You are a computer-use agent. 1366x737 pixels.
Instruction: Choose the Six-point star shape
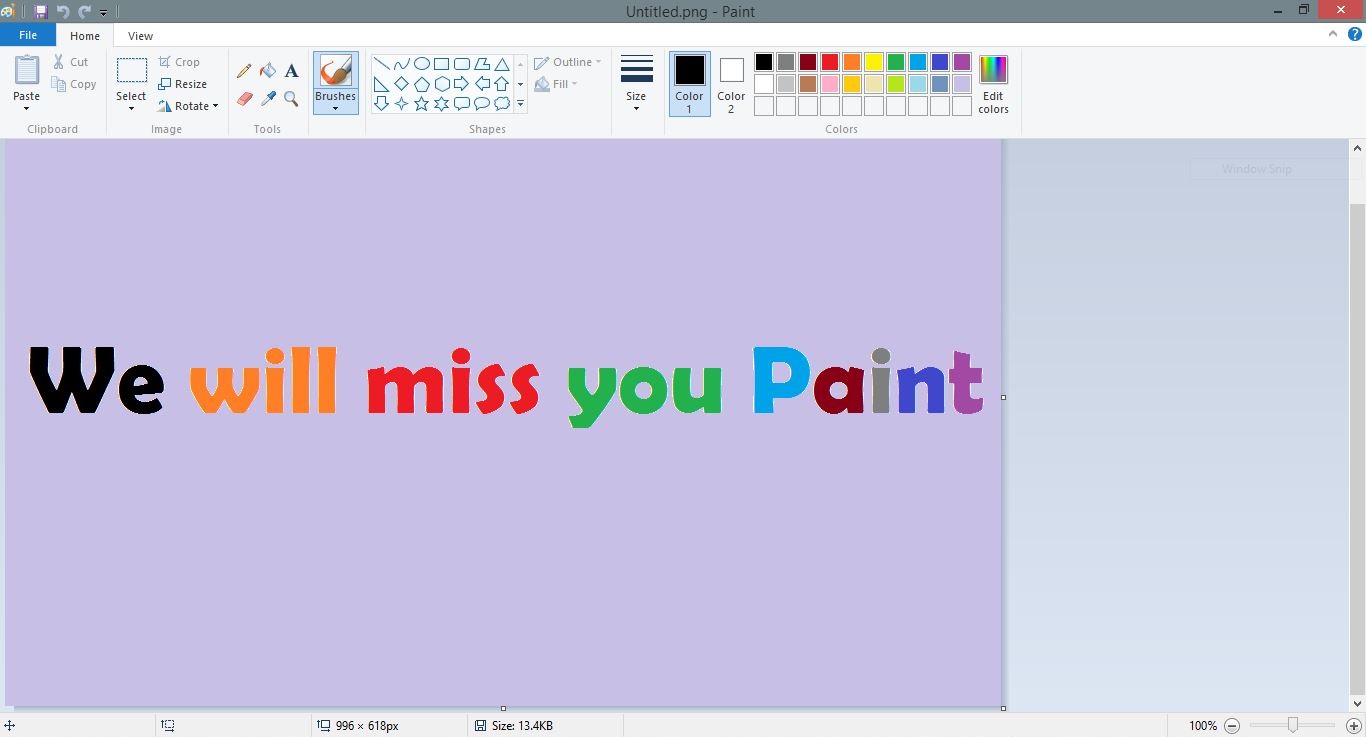(441, 104)
